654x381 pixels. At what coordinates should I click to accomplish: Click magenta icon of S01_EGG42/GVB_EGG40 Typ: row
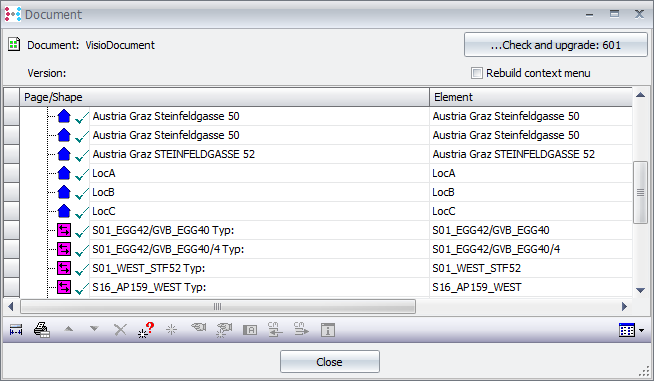[64, 230]
